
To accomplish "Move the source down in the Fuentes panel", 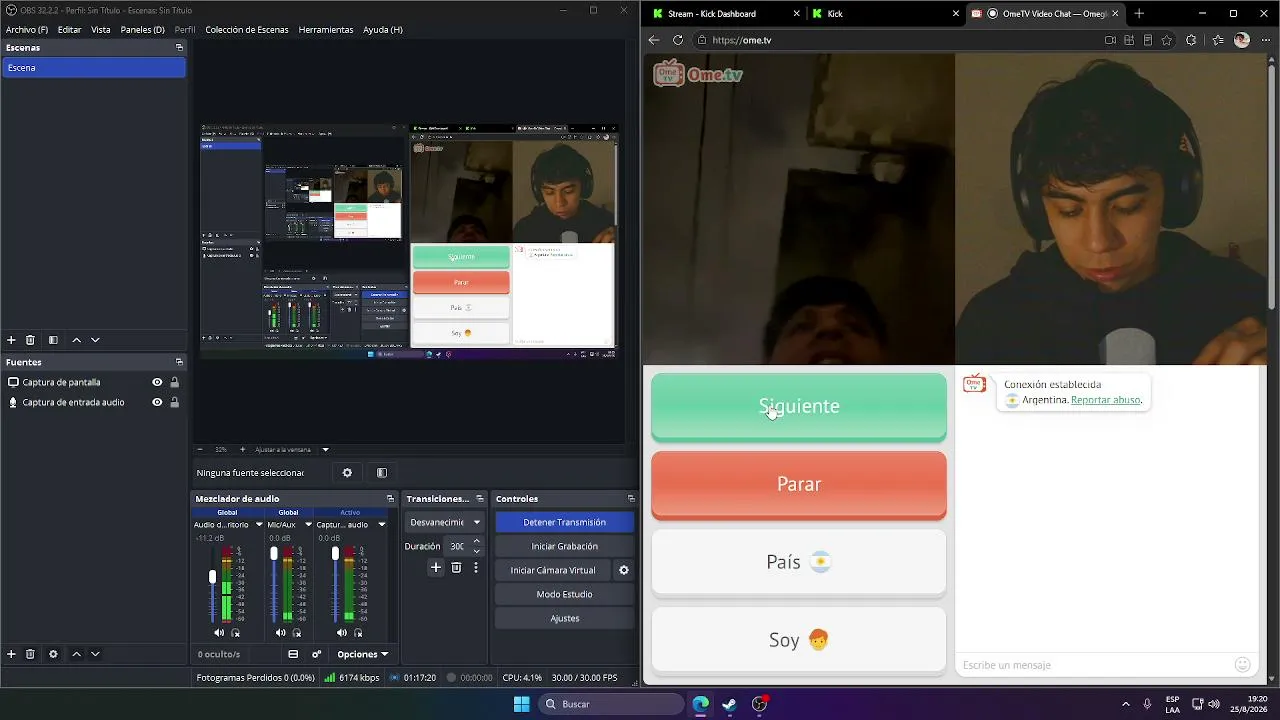I will click(95, 654).
